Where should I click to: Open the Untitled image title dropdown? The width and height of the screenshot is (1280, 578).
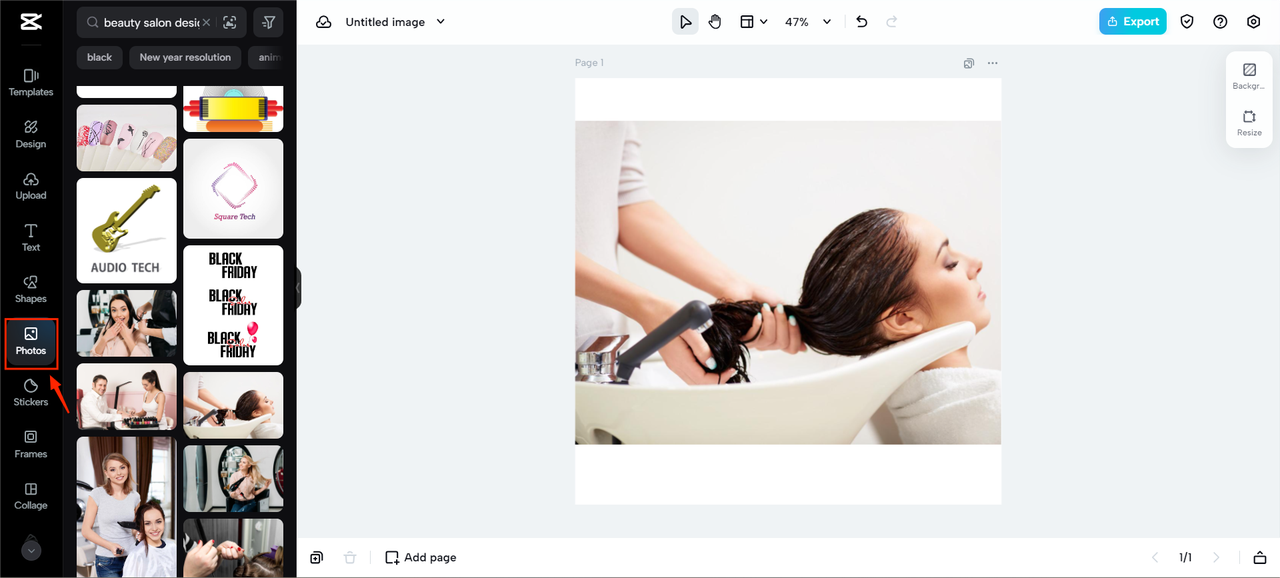pos(441,22)
